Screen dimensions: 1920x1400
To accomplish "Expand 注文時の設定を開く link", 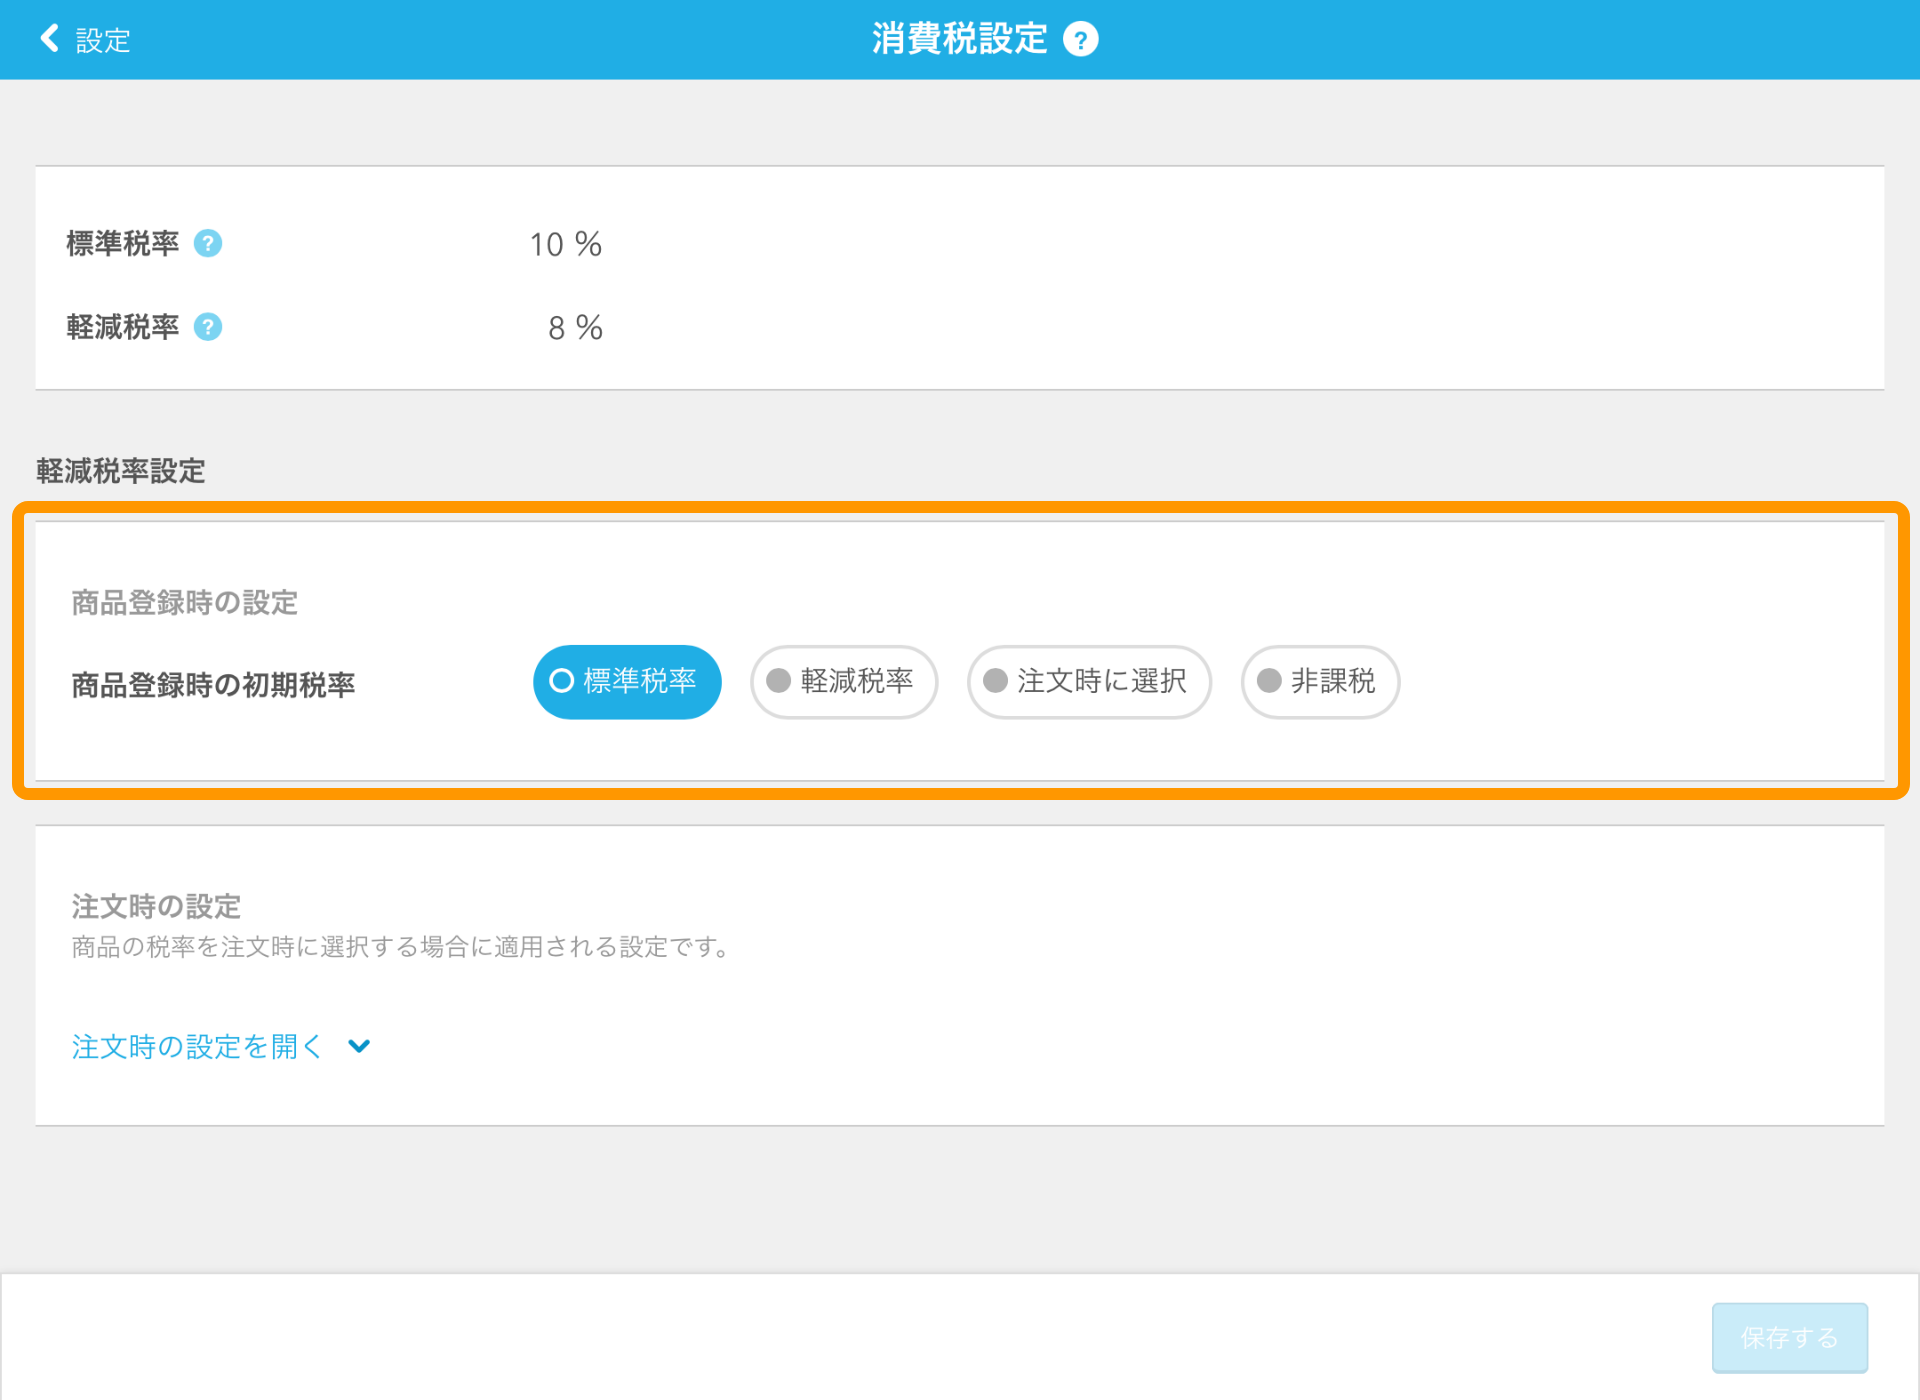I will point(197,1047).
